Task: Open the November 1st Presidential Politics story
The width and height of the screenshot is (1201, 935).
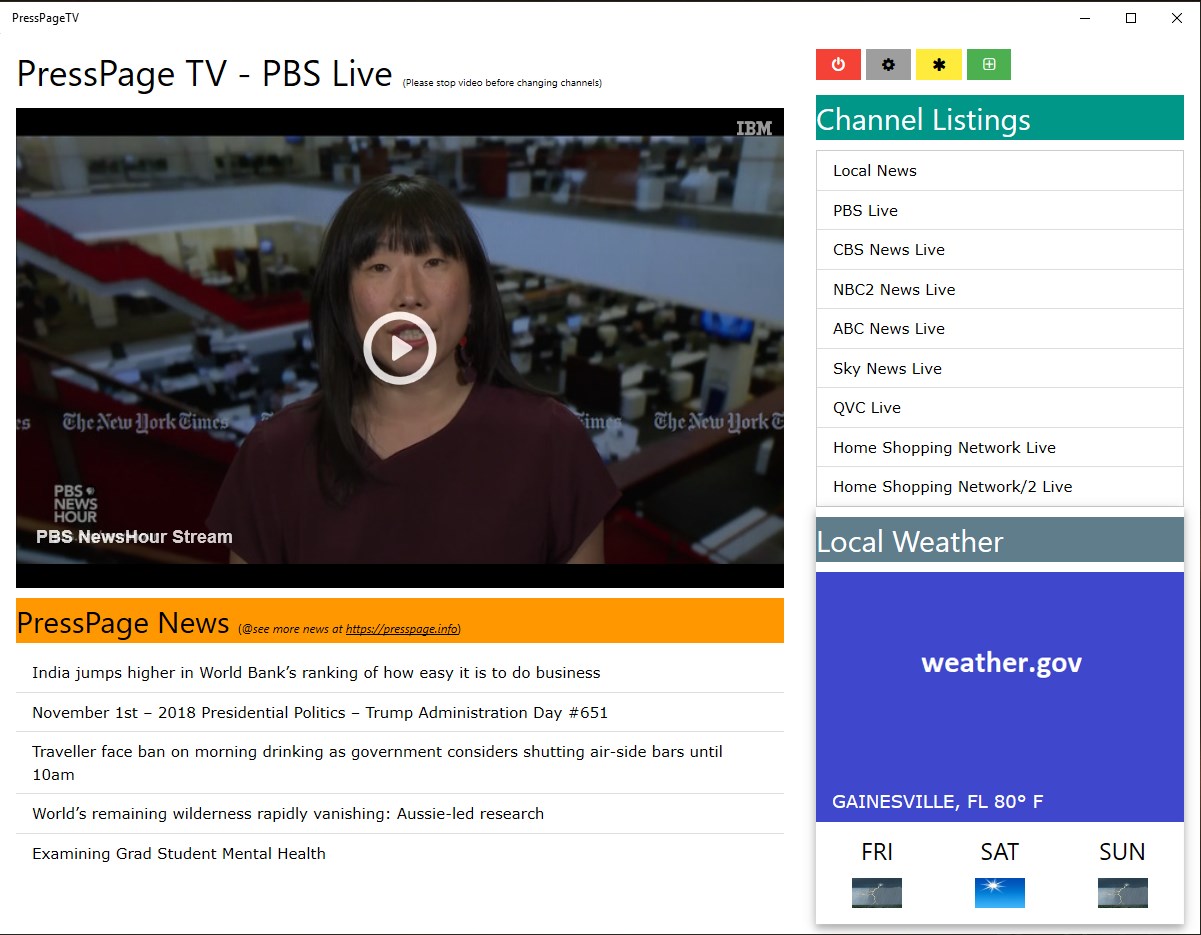Action: [x=400, y=712]
